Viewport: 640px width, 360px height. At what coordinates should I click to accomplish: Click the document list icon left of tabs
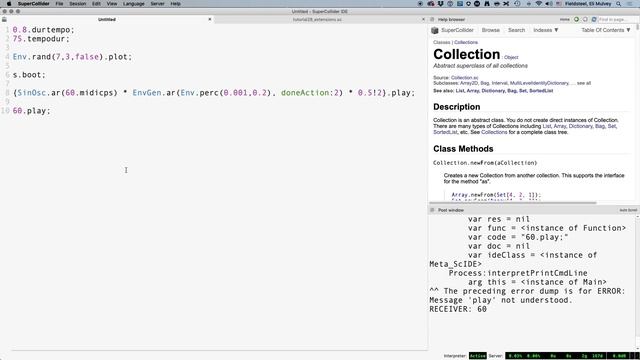click(x=4, y=20)
